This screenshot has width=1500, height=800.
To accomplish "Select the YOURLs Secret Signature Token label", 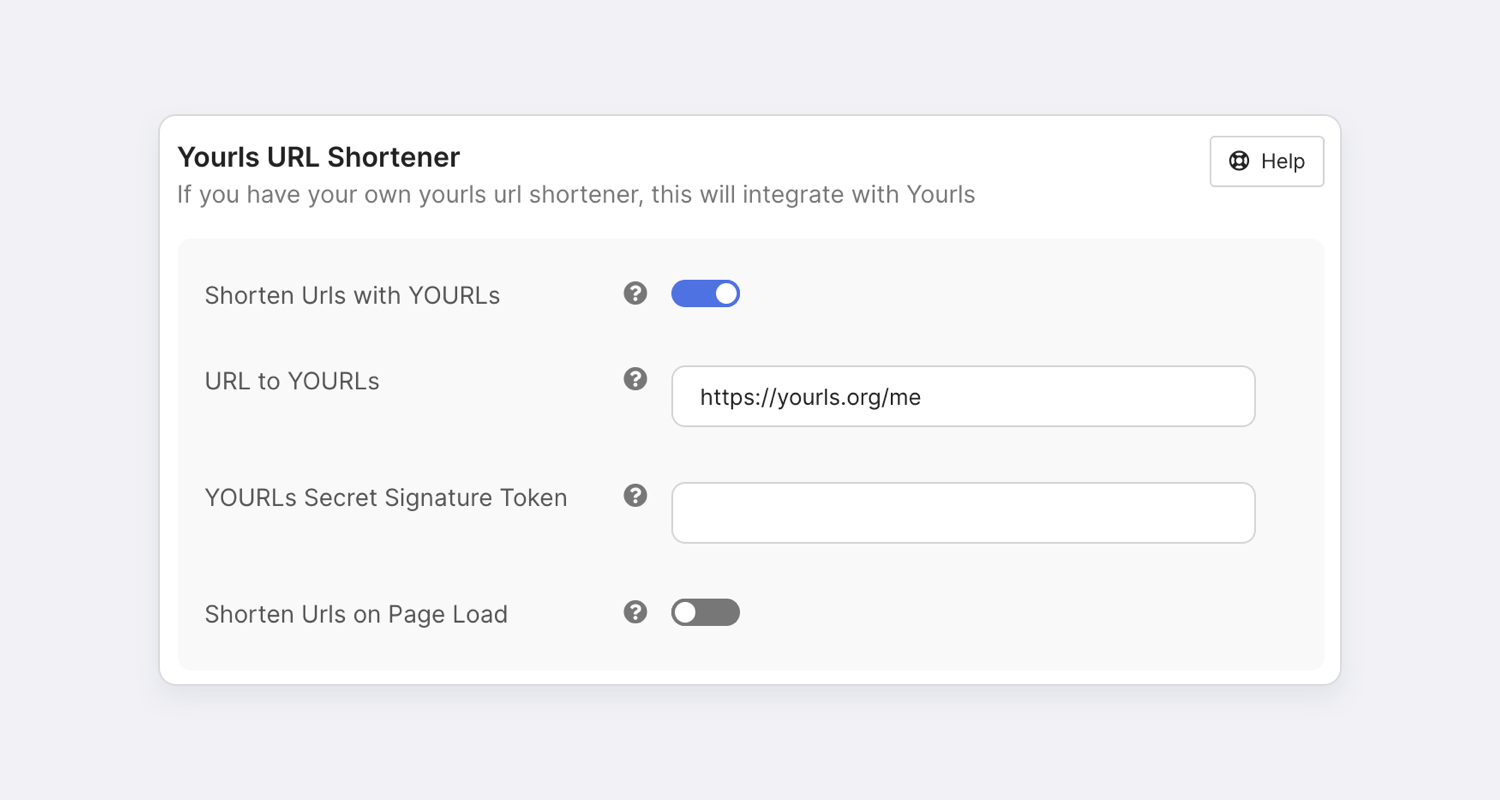I will click(386, 497).
